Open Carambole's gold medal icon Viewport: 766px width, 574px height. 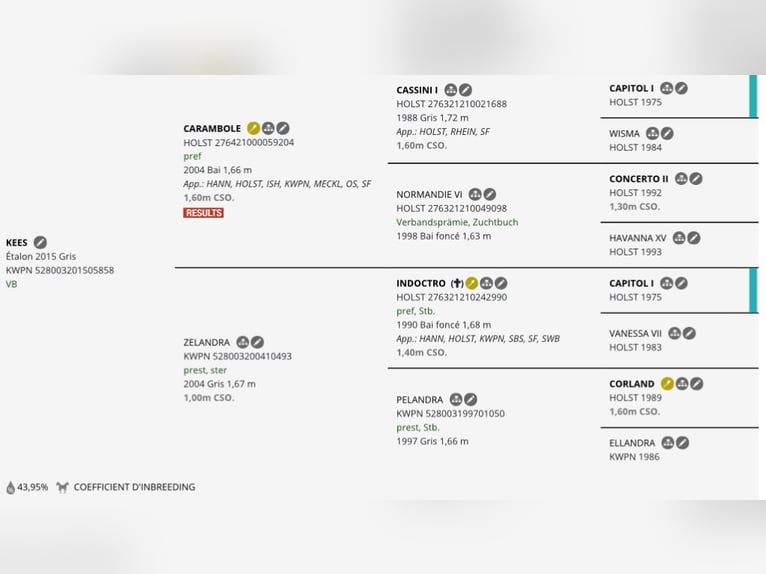[x=254, y=128]
